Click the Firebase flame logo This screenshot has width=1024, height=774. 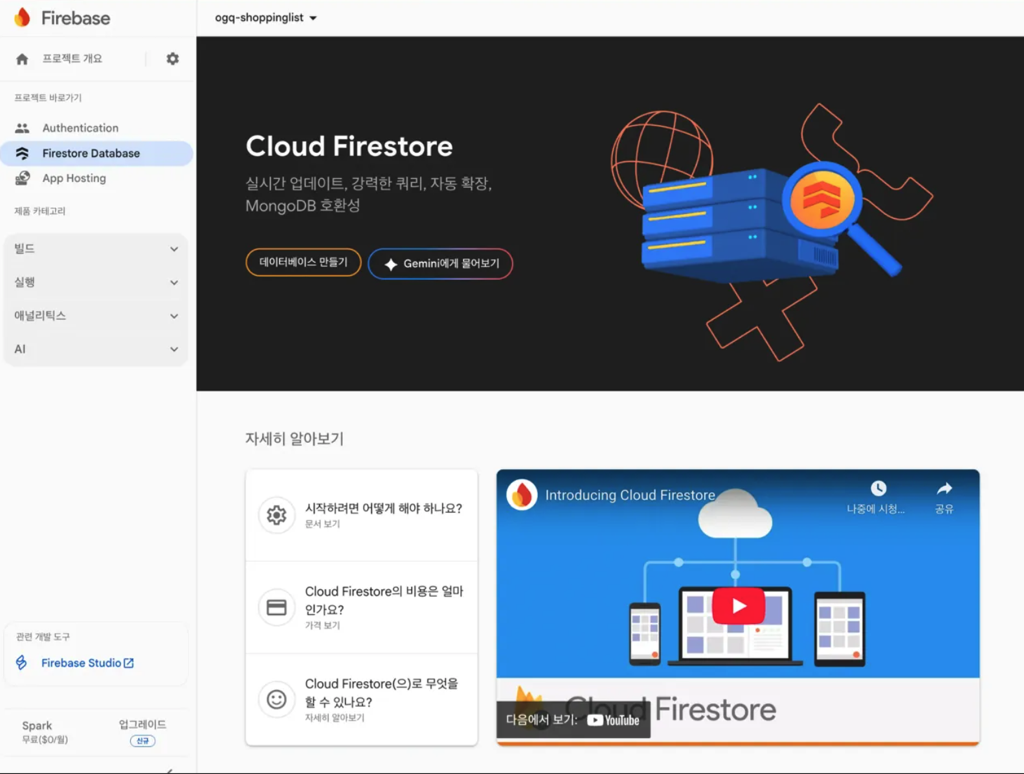pos(20,17)
